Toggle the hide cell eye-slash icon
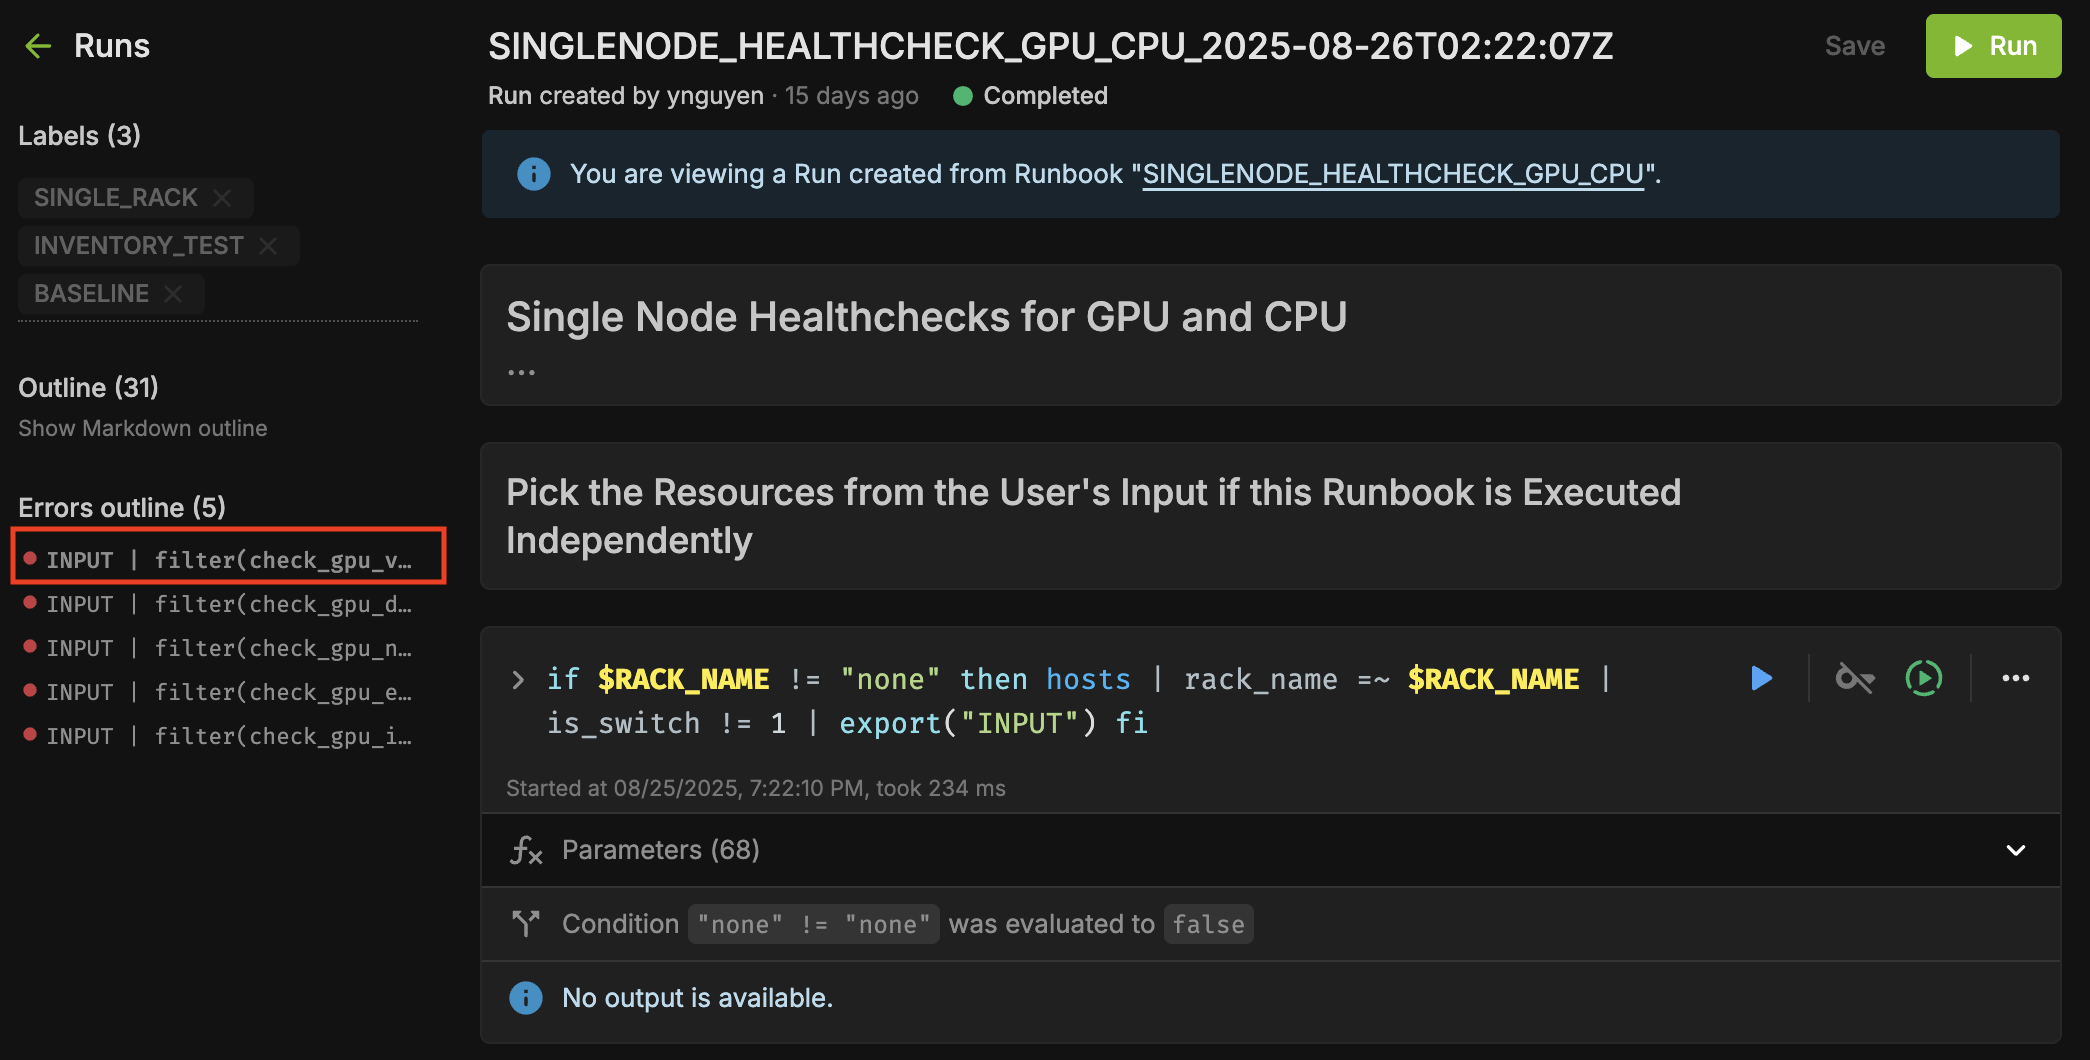Viewport: 2090px width, 1060px height. (x=1855, y=679)
